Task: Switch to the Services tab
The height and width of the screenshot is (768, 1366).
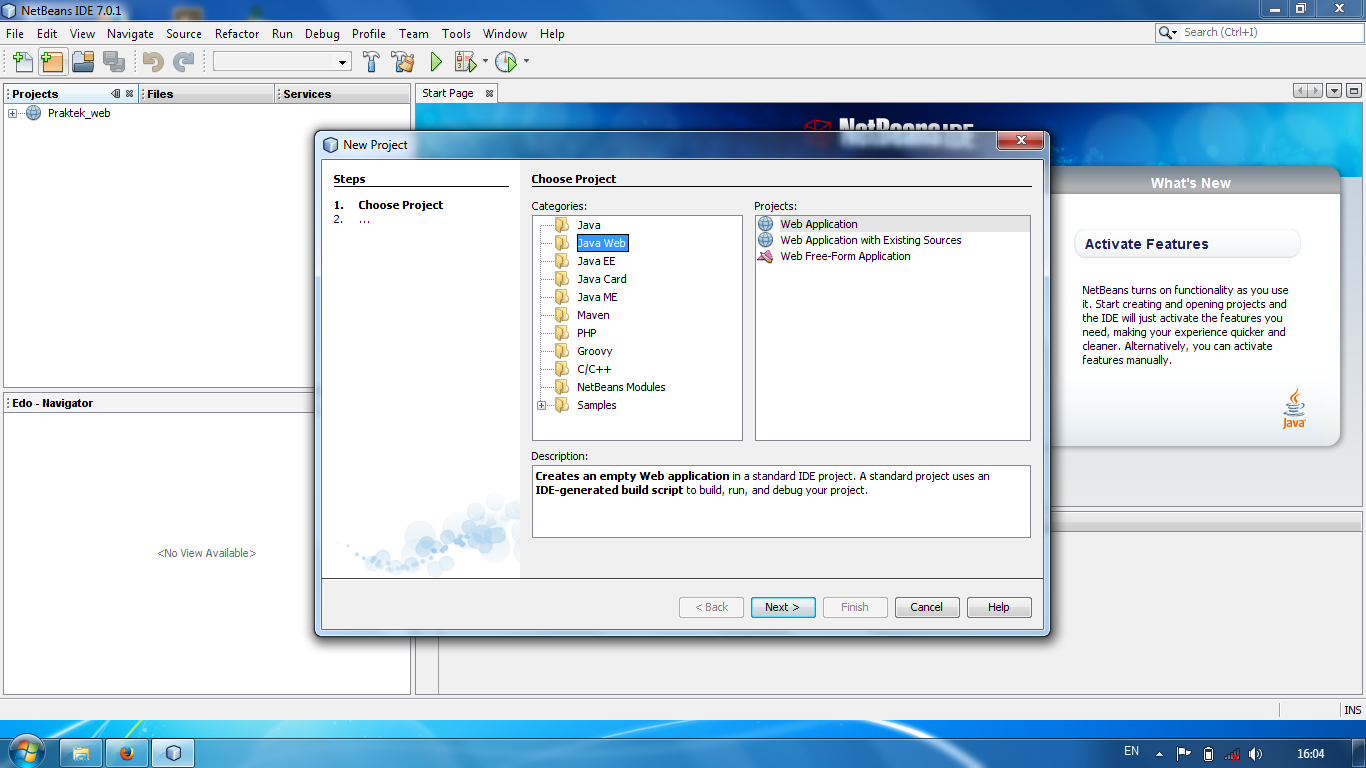Action: [x=343, y=94]
